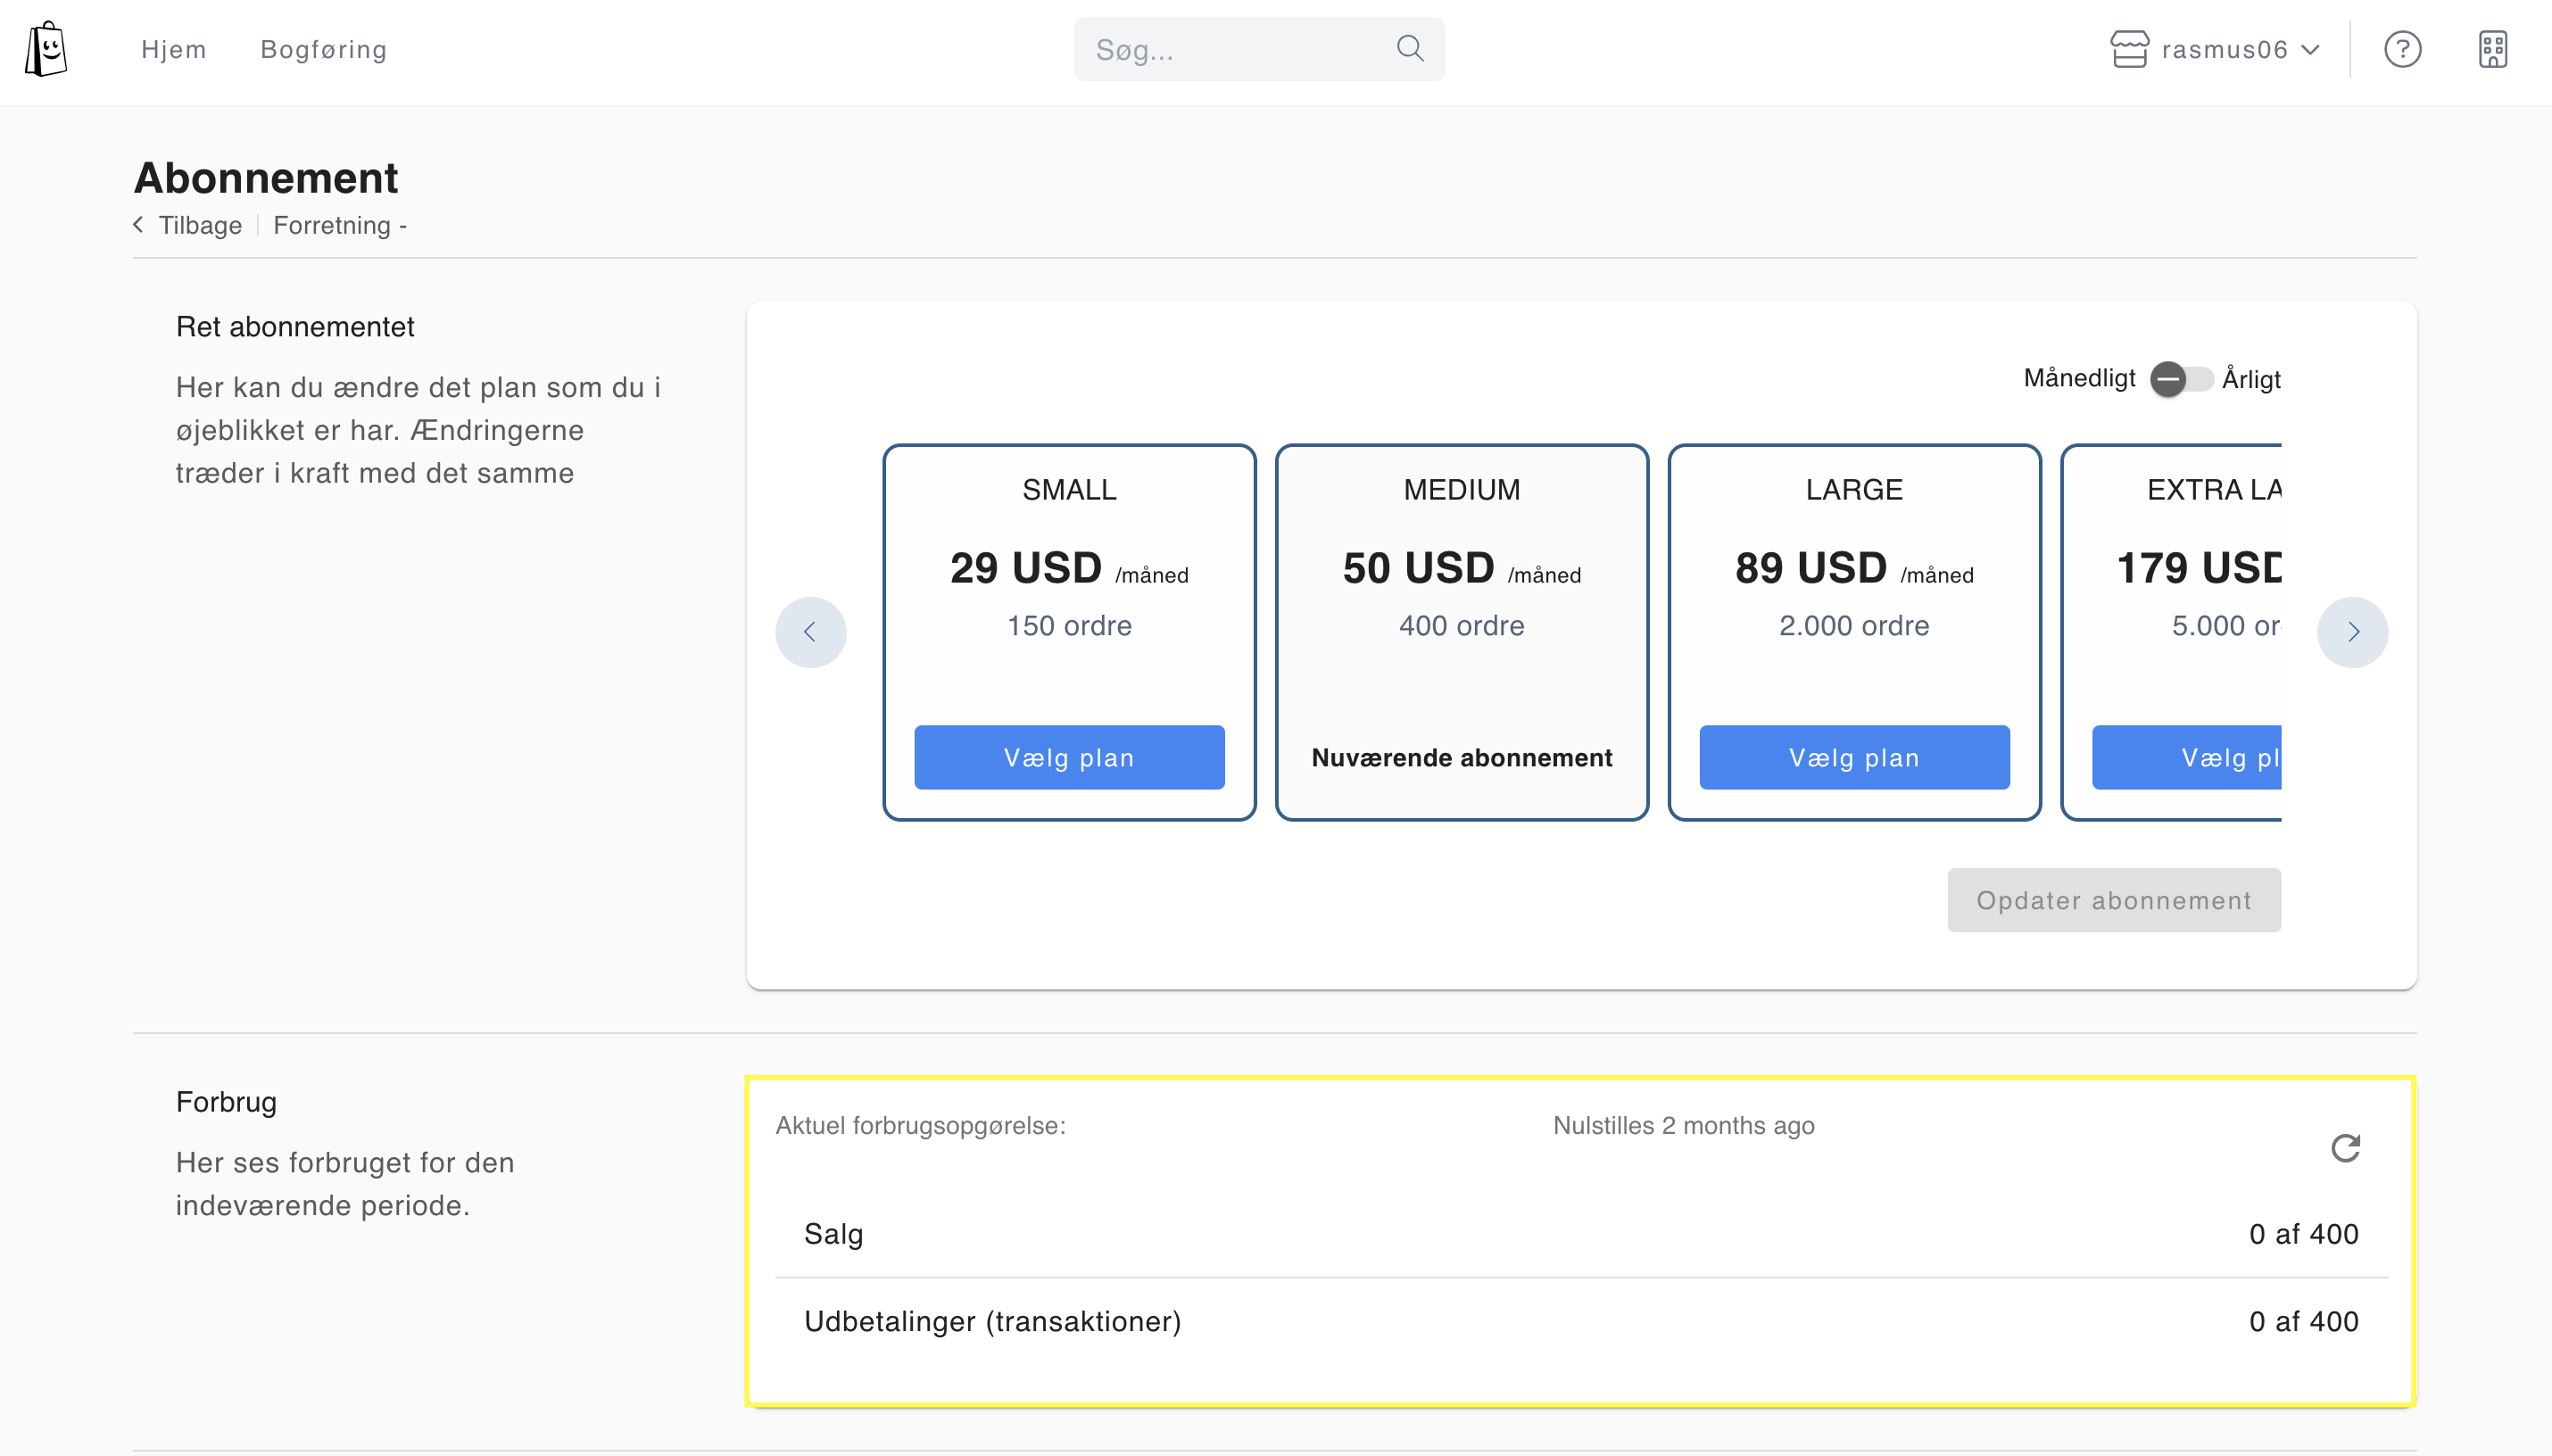
Task: Click the Månedligt label
Action: pyautogui.click(x=2079, y=378)
